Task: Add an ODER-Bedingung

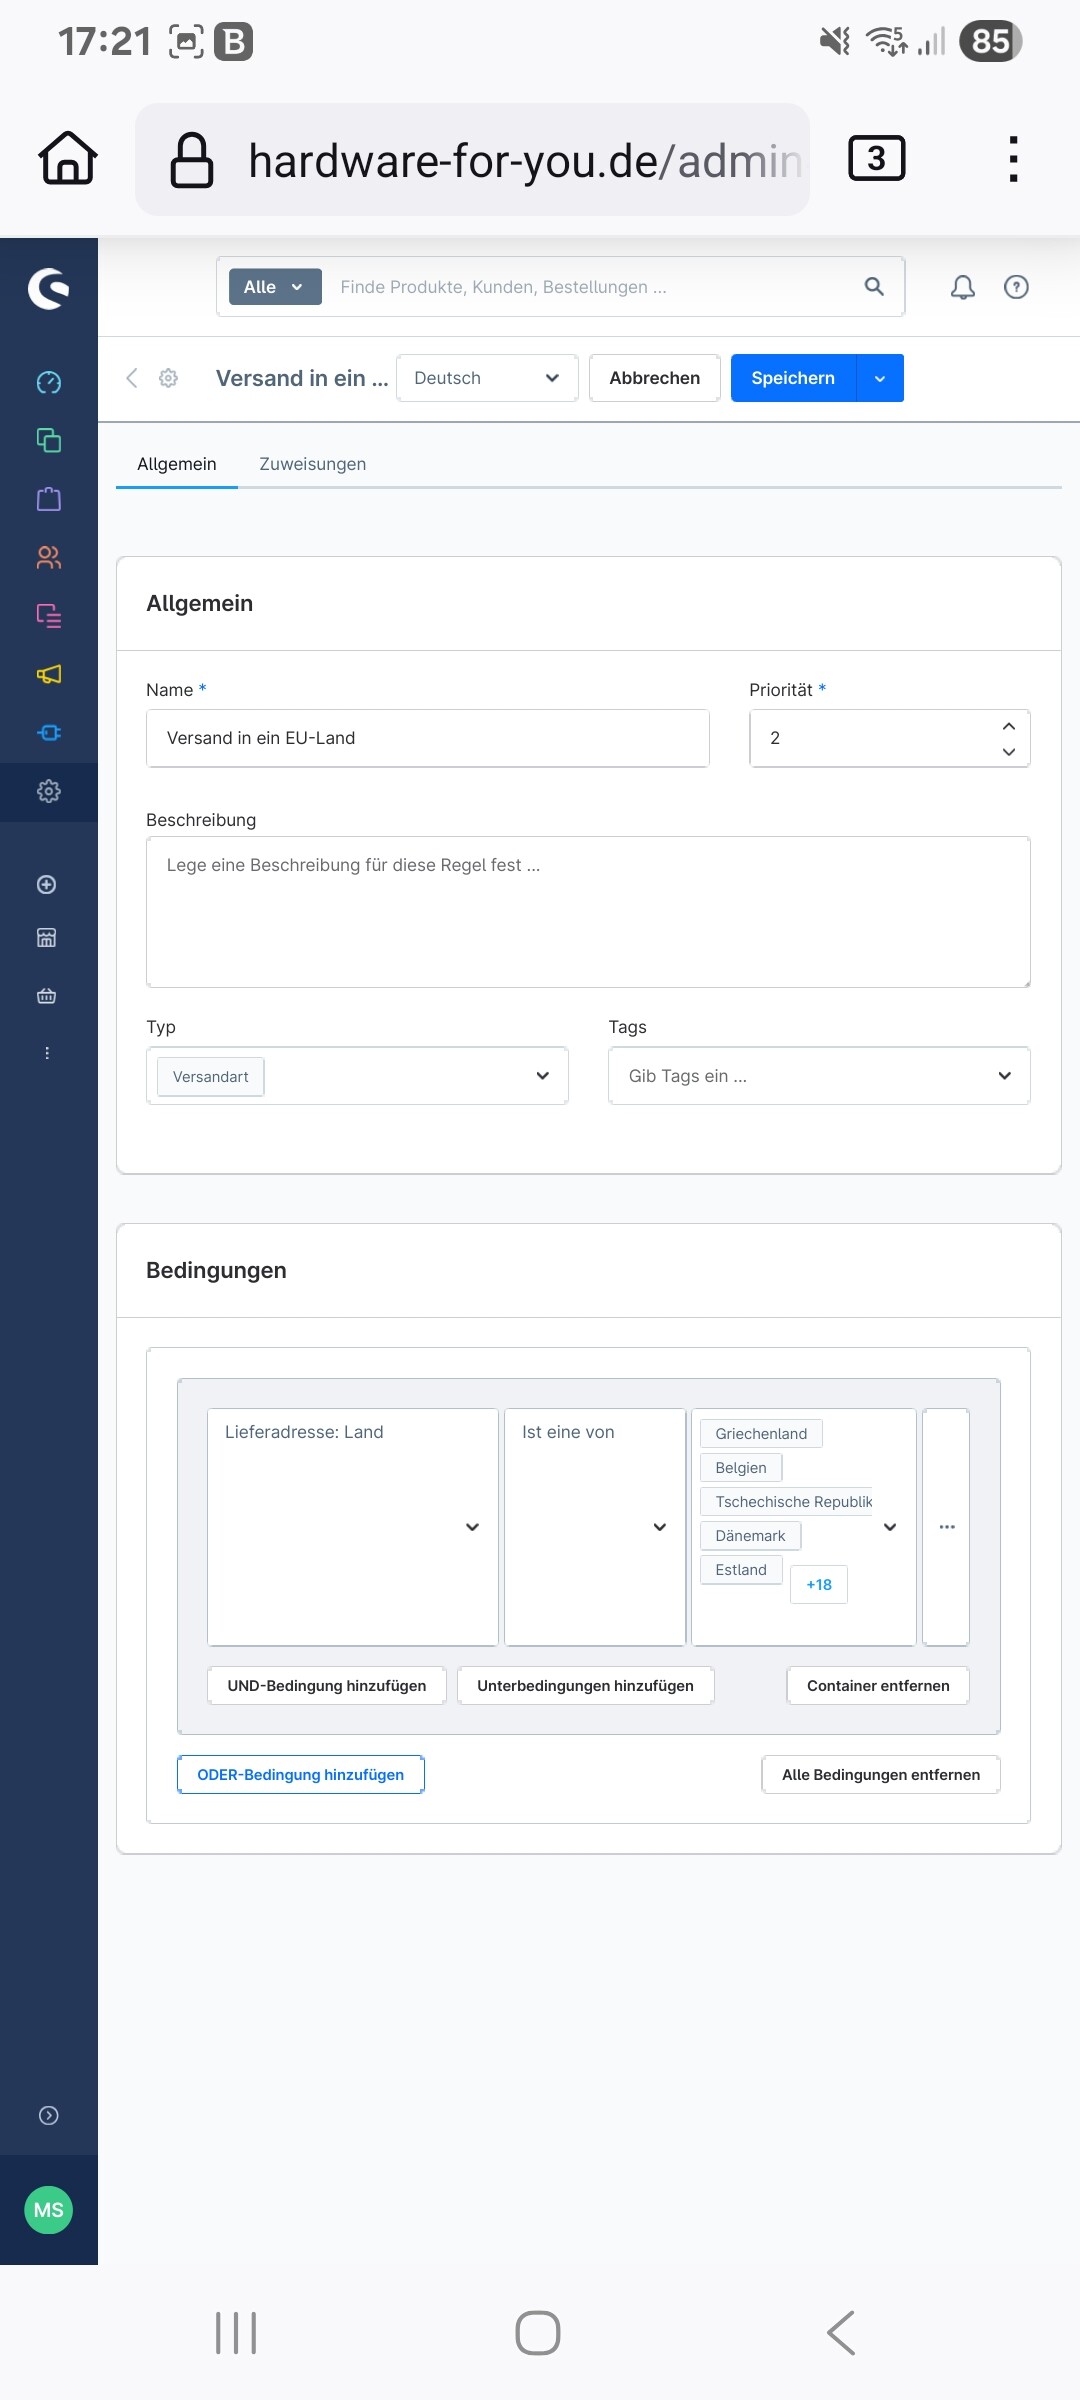Action: click(301, 1774)
